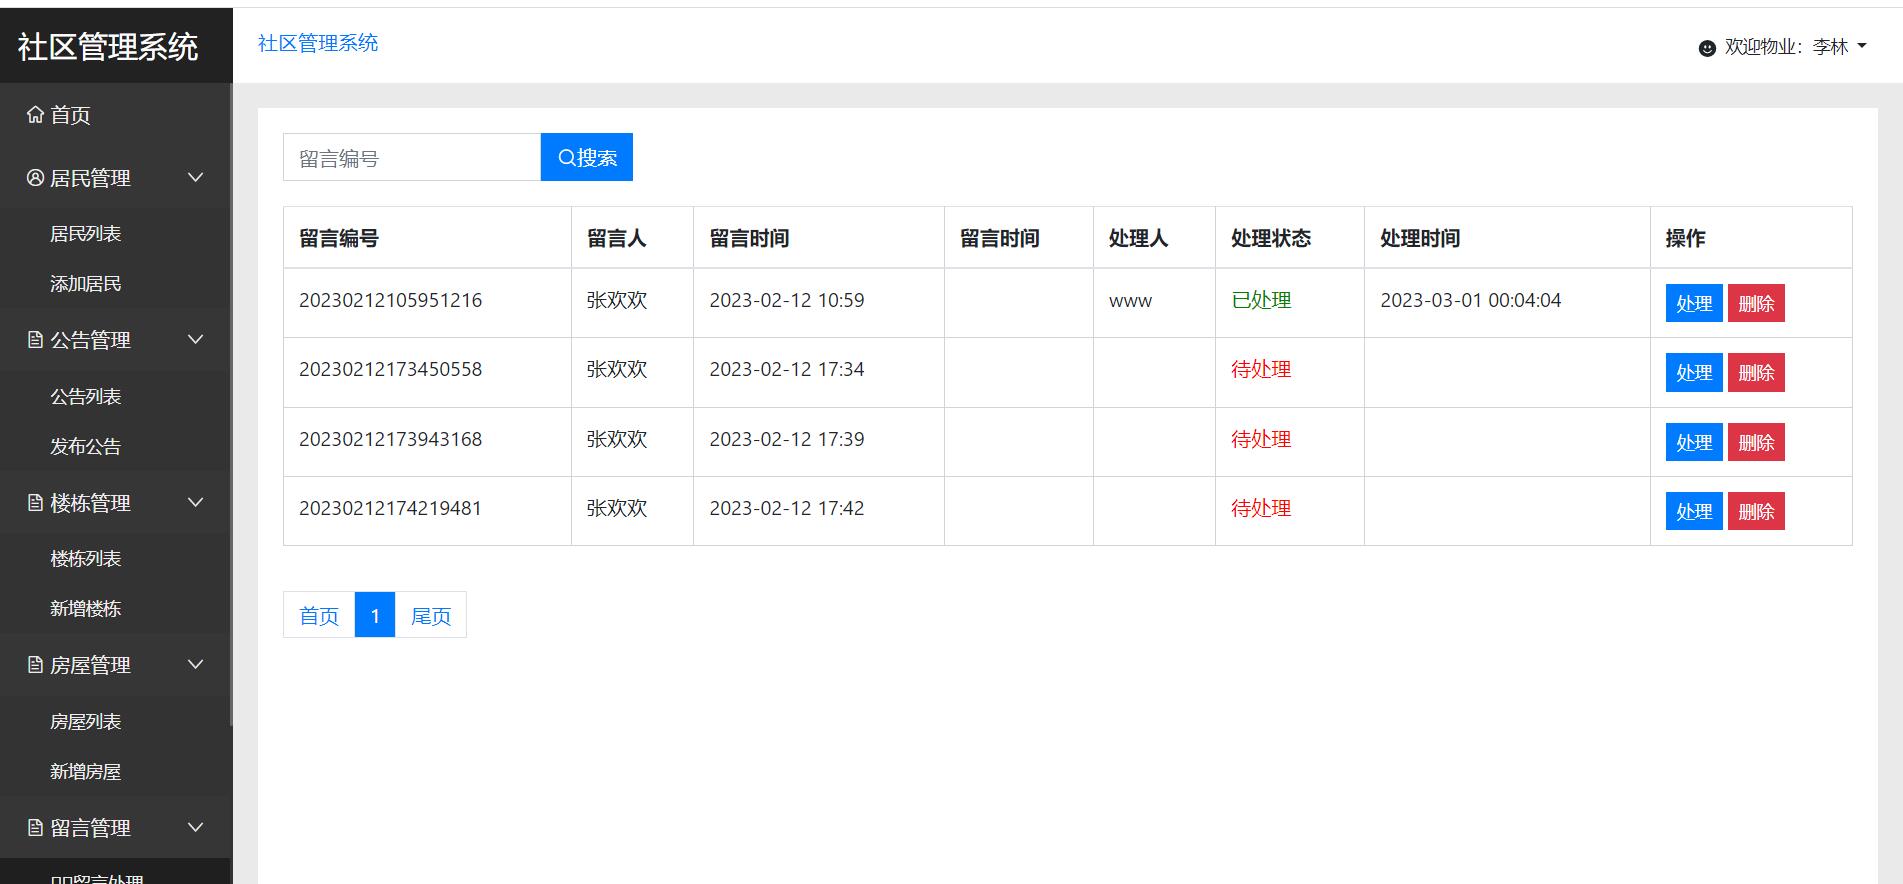Click the sidebar 社区管理系统 logo title
1903x884 pixels.
pyautogui.click(x=108, y=47)
